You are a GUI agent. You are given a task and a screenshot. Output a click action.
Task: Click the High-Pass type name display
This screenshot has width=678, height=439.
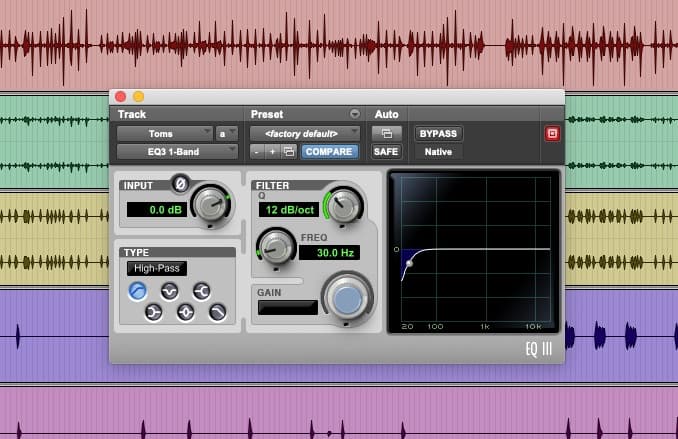pos(157,268)
